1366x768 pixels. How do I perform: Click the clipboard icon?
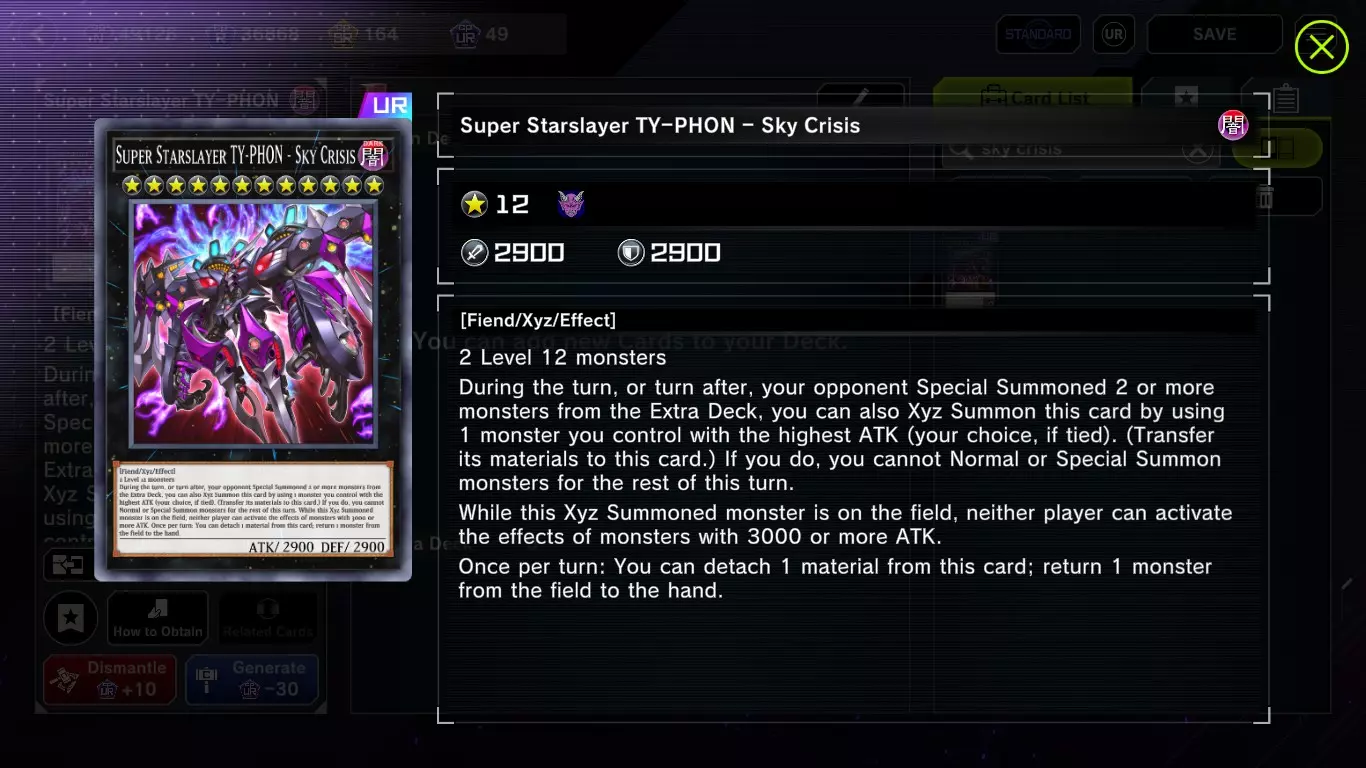coord(1286,98)
